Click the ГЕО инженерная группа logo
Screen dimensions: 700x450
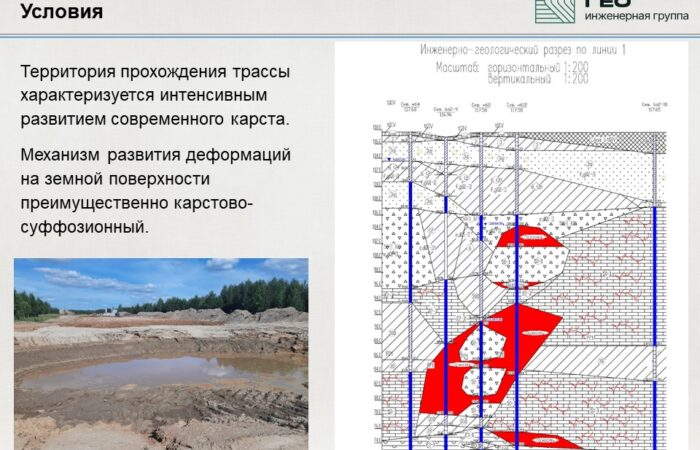[x=612, y=11]
